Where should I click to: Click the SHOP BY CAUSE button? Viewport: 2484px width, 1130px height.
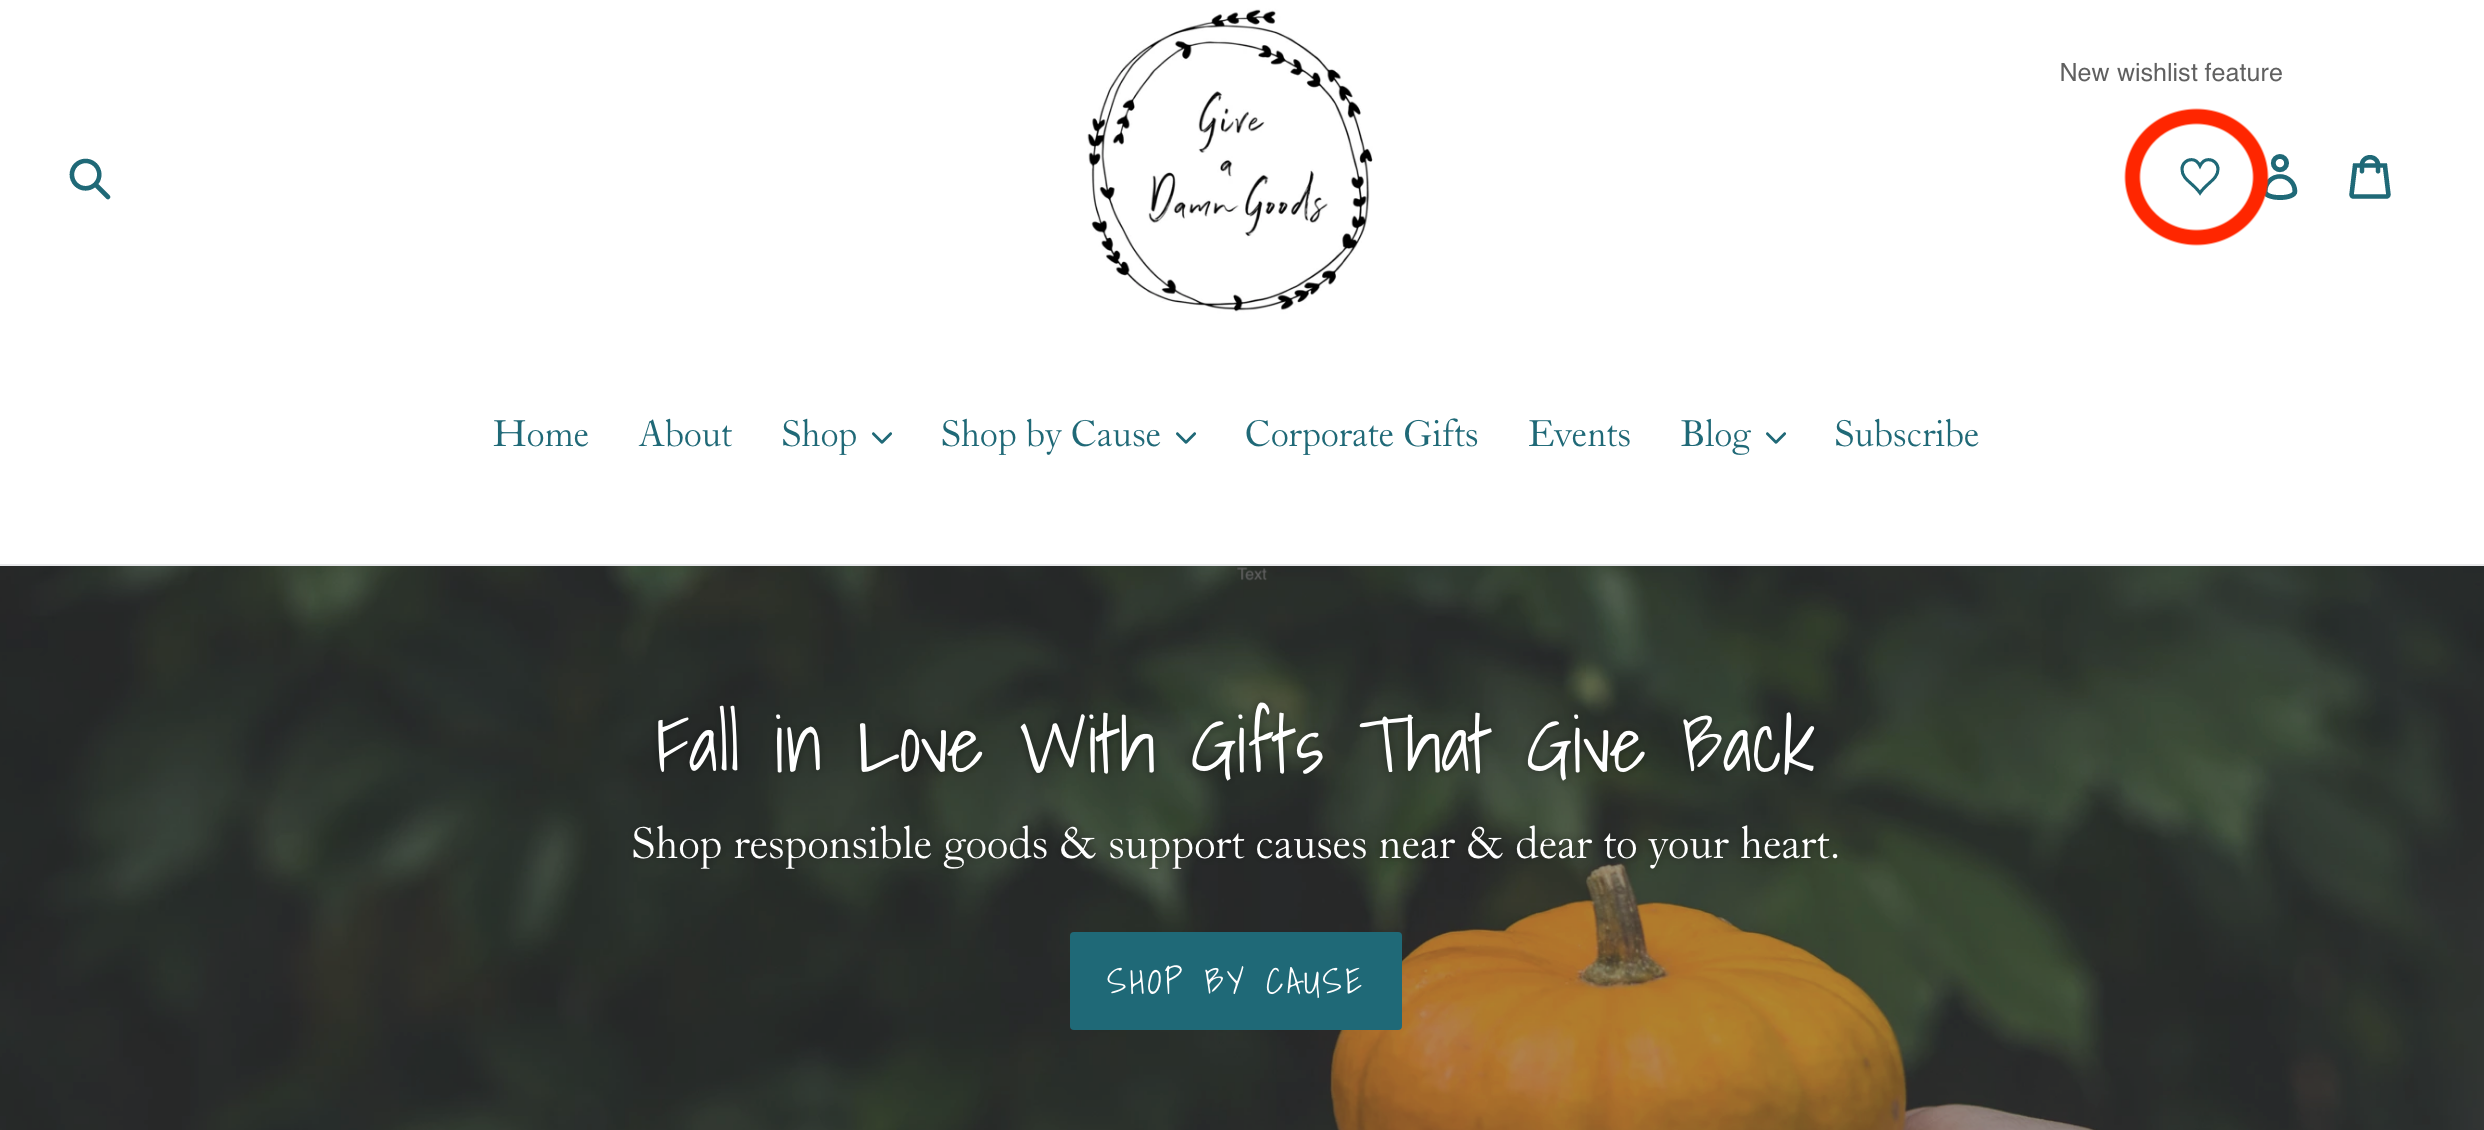1235,981
